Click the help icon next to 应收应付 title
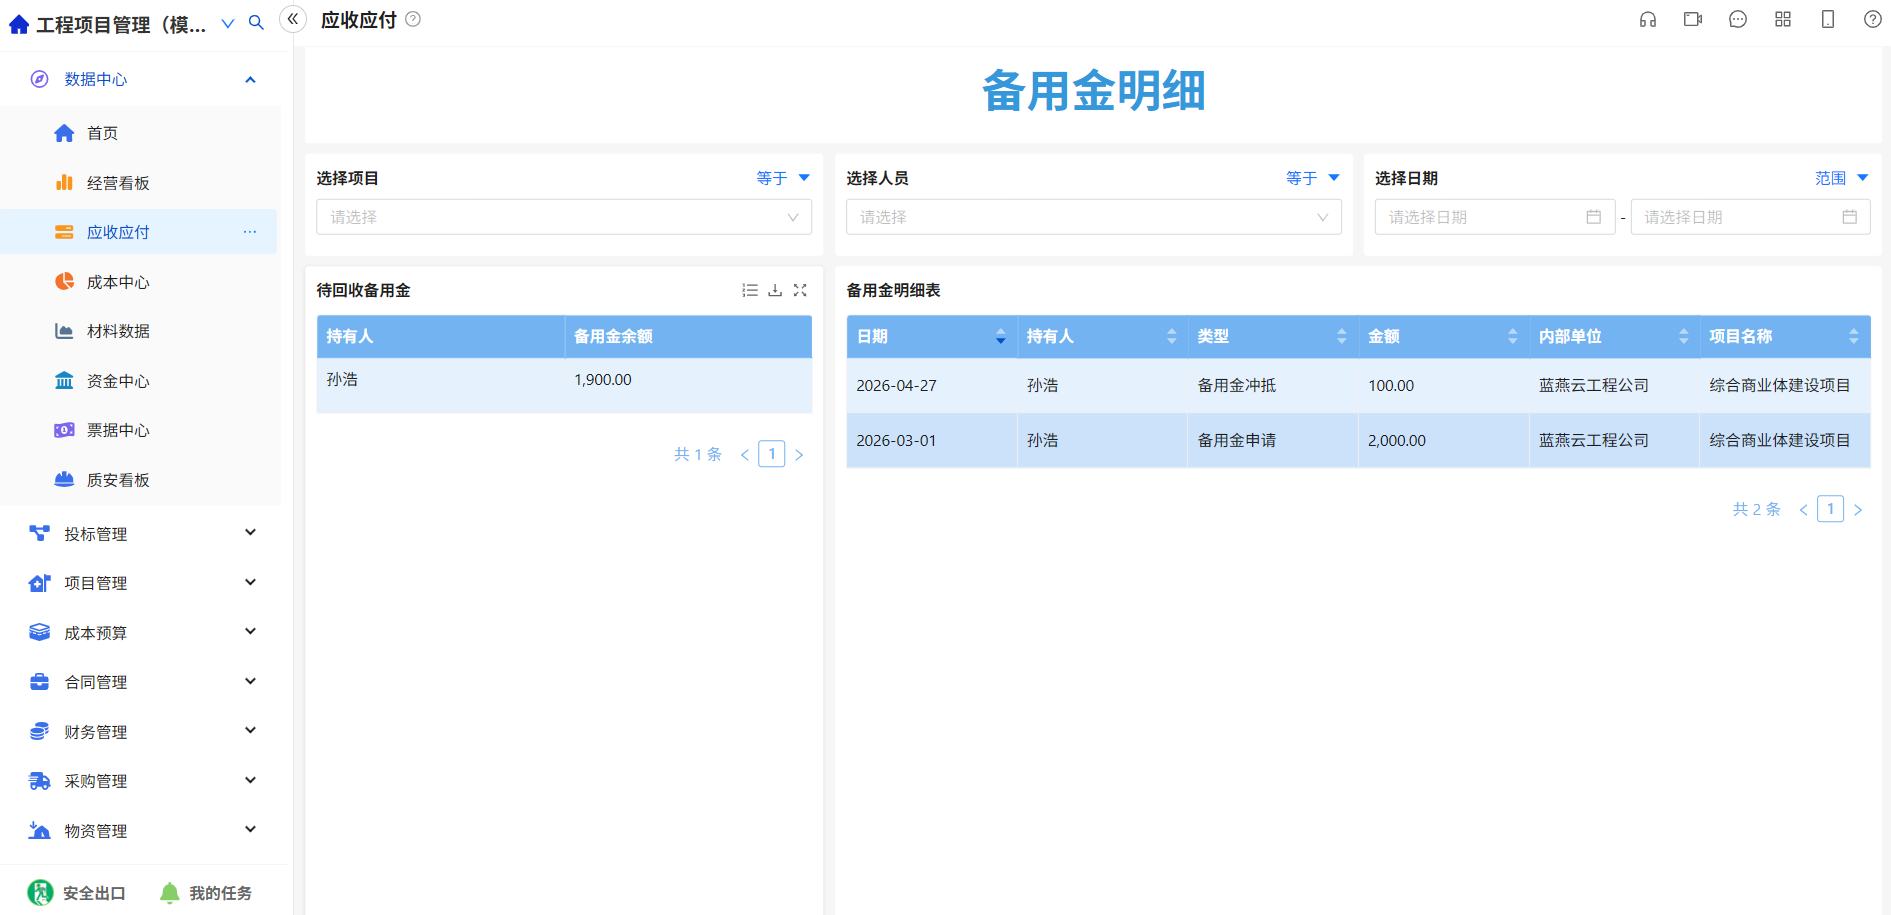 pyautogui.click(x=413, y=19)
